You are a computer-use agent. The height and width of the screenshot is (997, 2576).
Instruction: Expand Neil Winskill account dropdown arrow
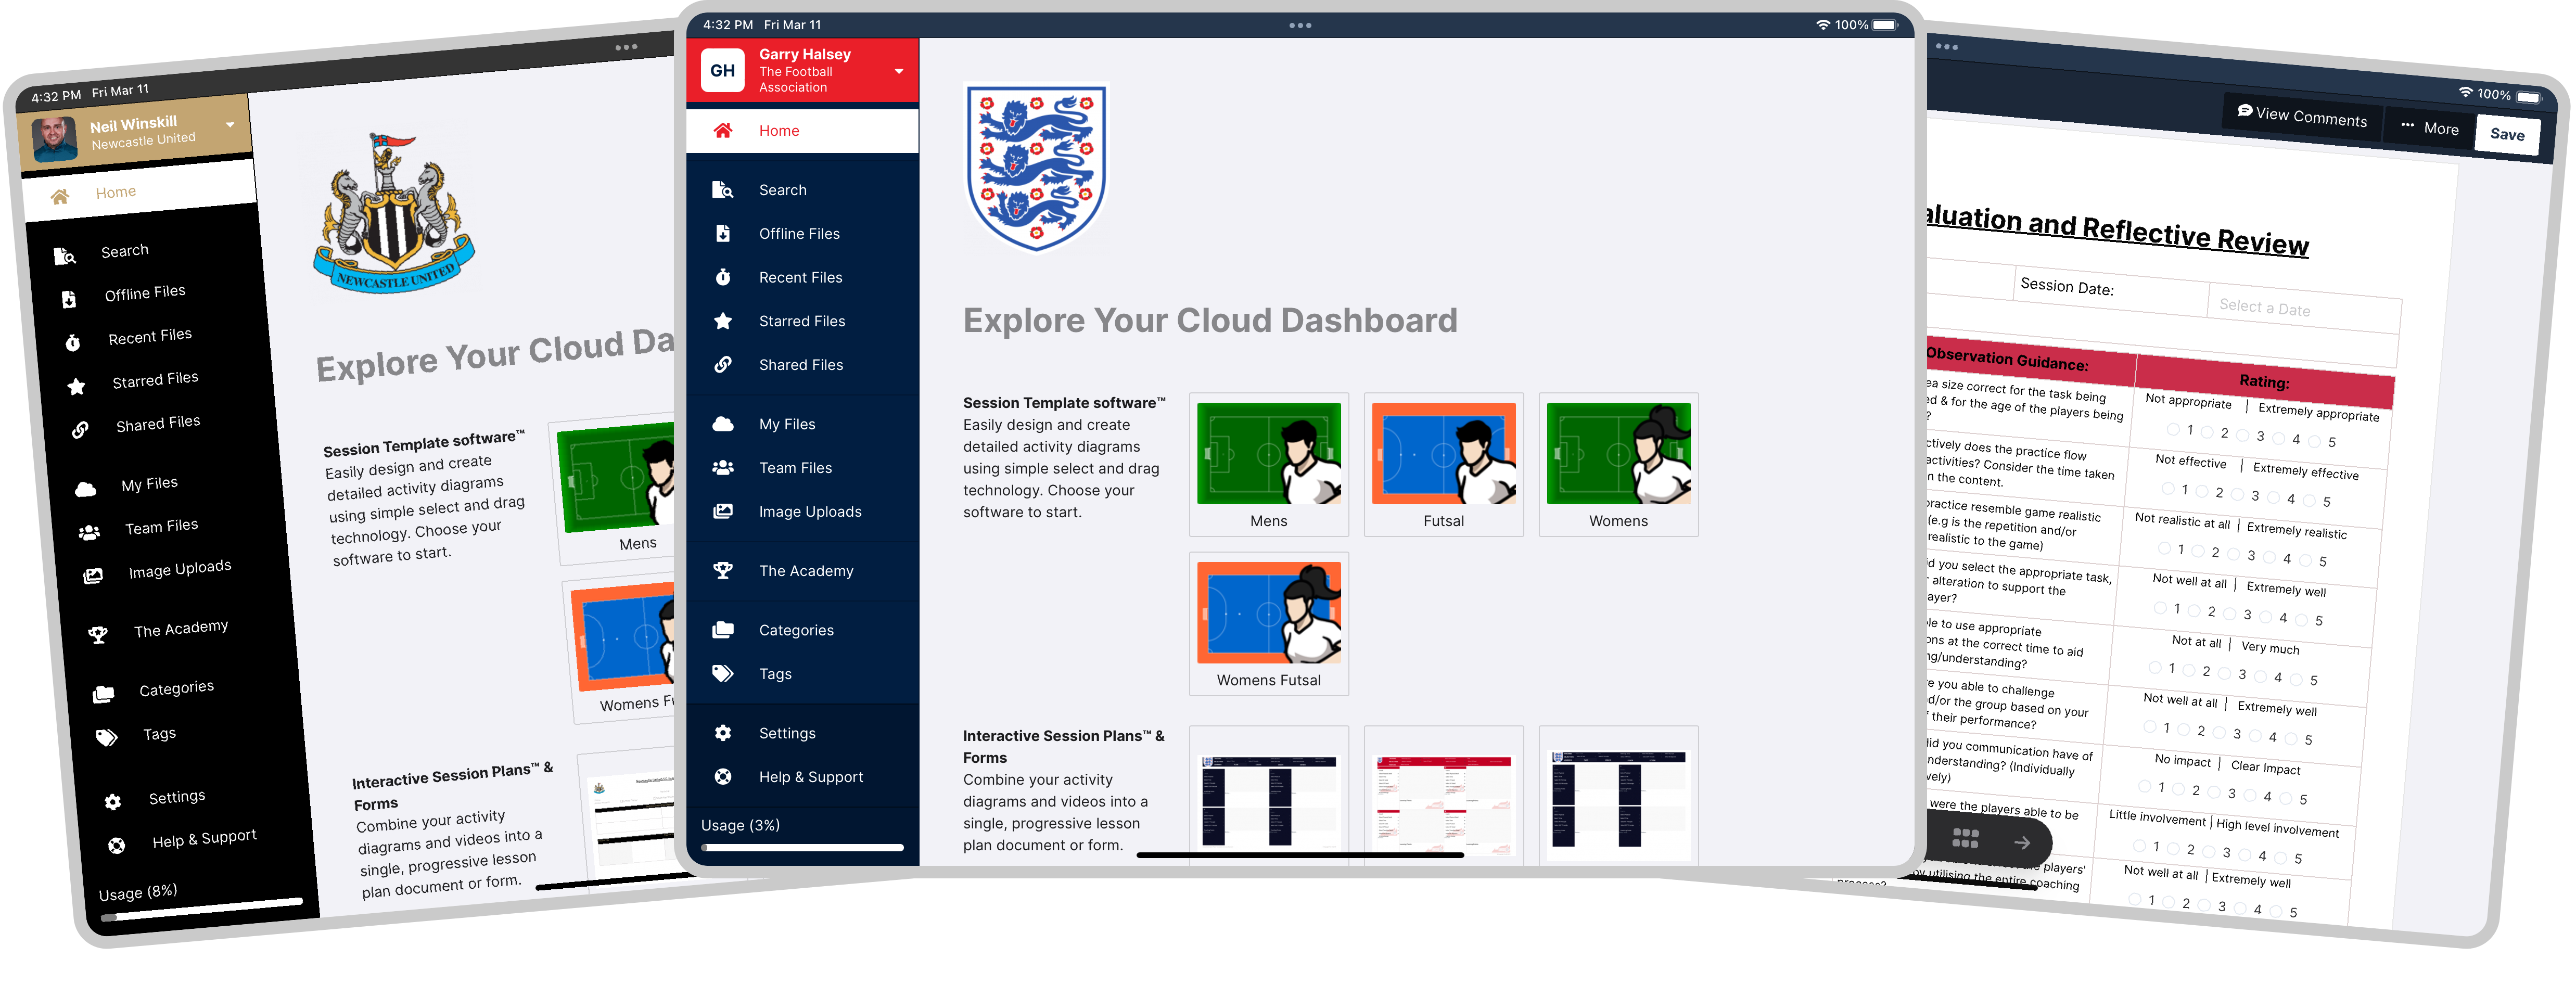[230, 125]
